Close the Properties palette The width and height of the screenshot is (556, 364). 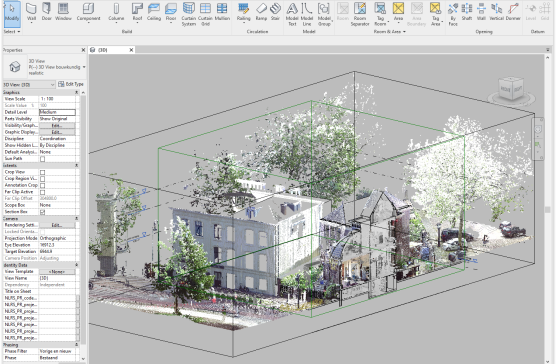(83, 50)
